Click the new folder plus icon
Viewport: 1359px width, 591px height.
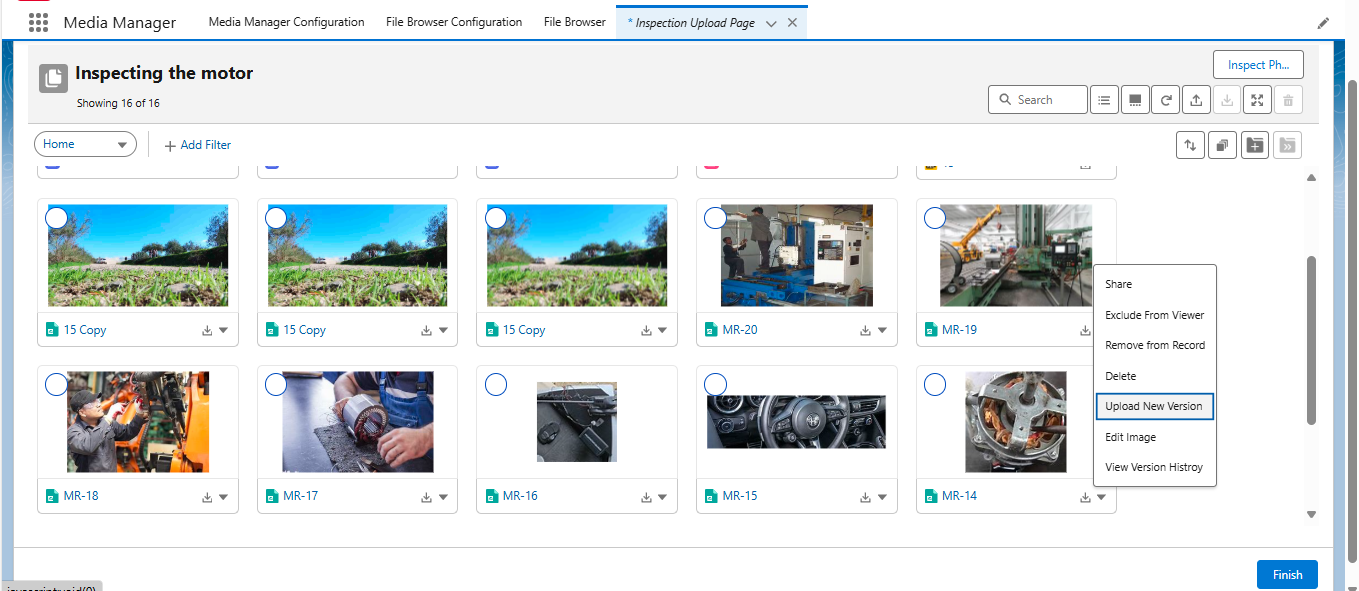pyautogui.click(x=1255, y=145)
